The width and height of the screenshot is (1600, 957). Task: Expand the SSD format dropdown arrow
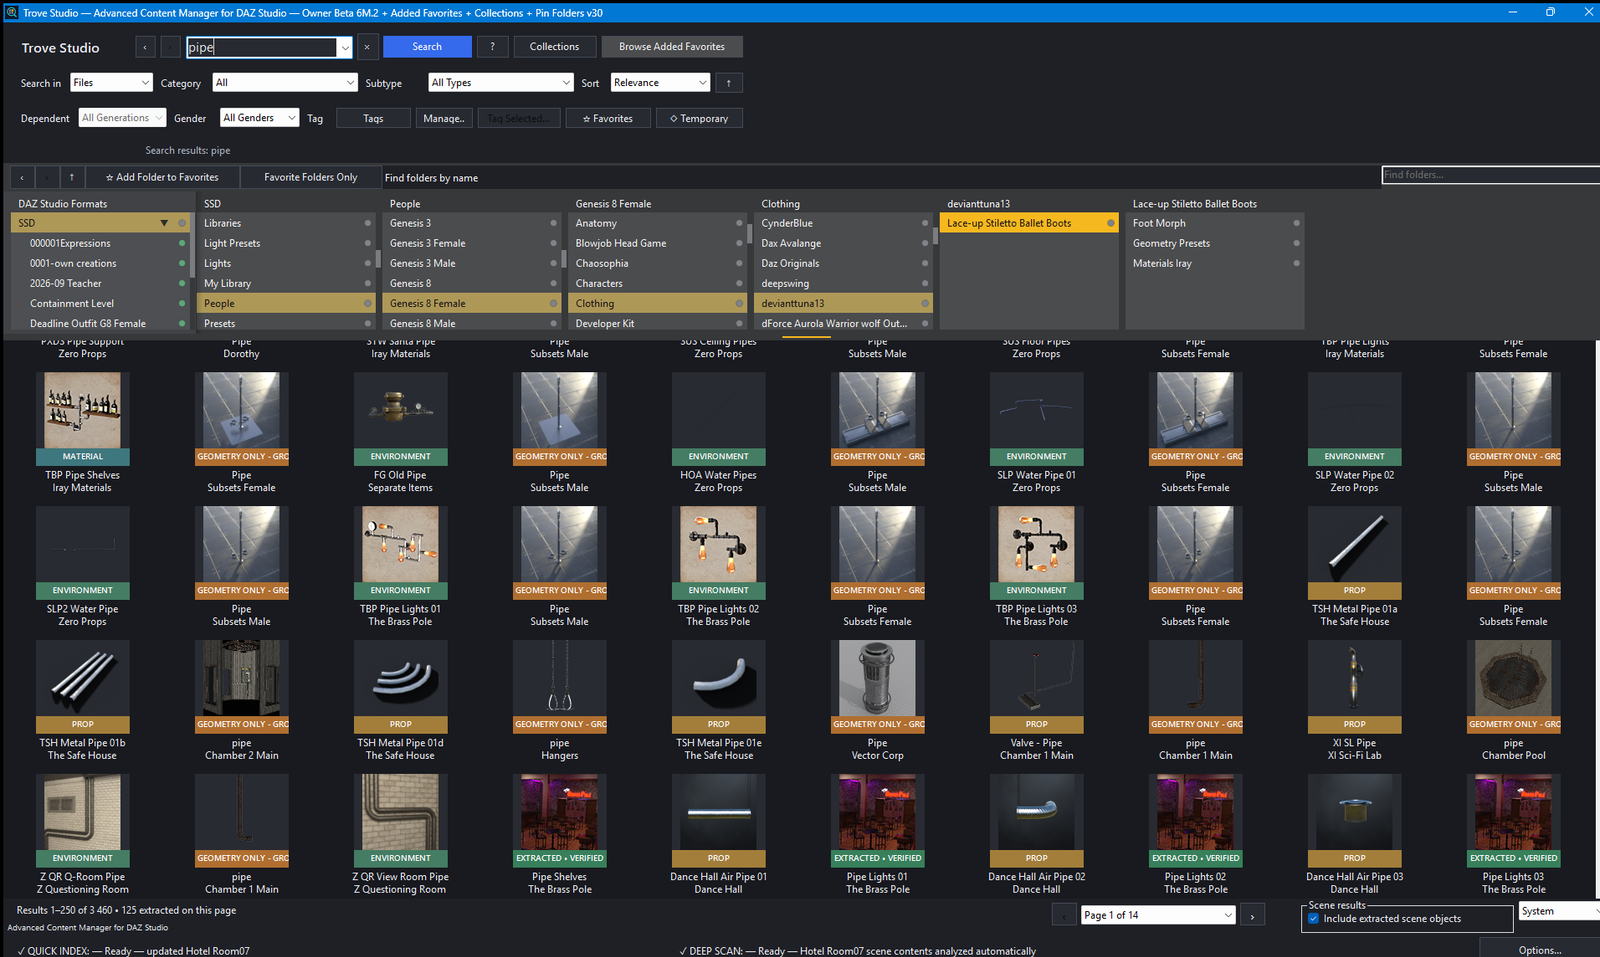pos(164,223)
